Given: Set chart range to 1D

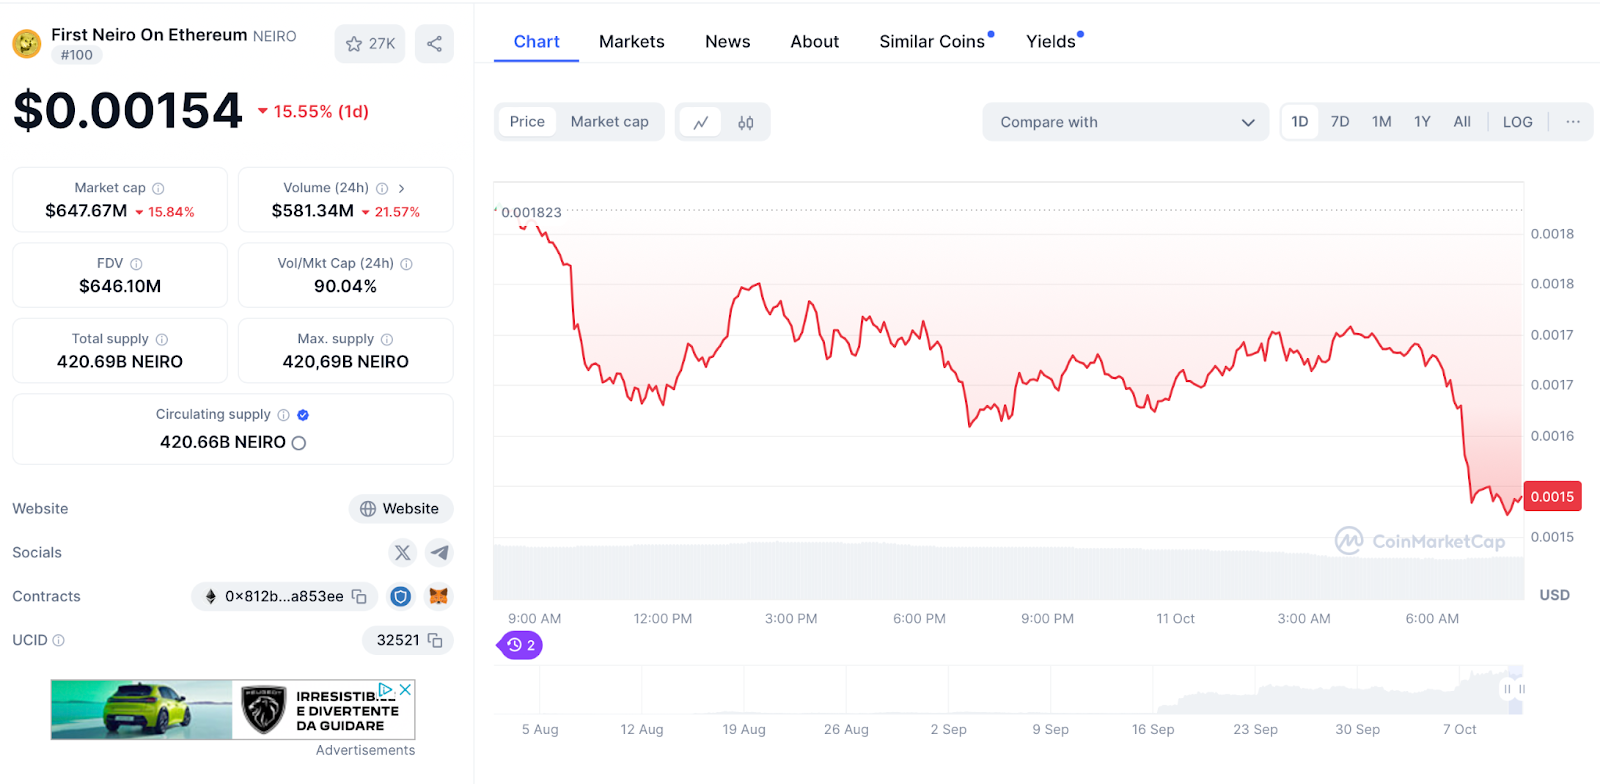Looking at the screenshot, I should [1300, 122].
